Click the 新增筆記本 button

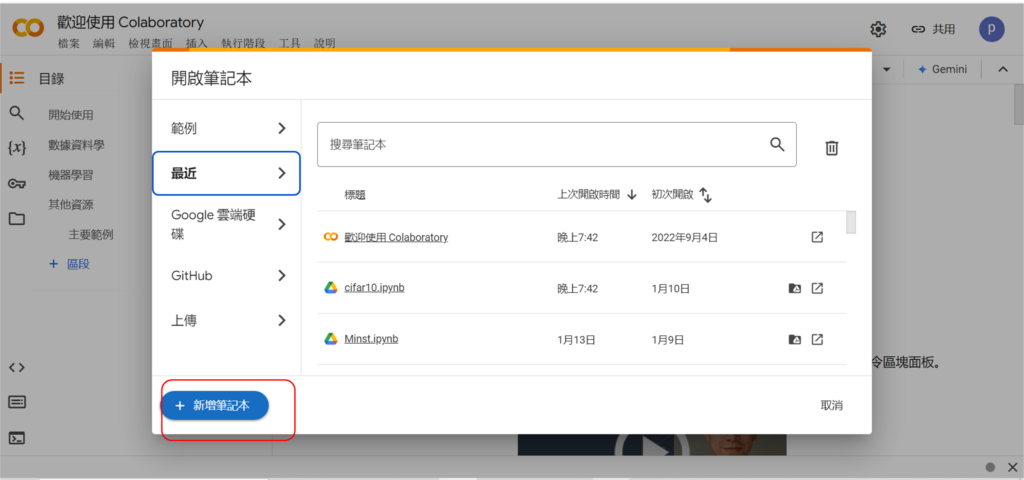[x=214, y=405]
